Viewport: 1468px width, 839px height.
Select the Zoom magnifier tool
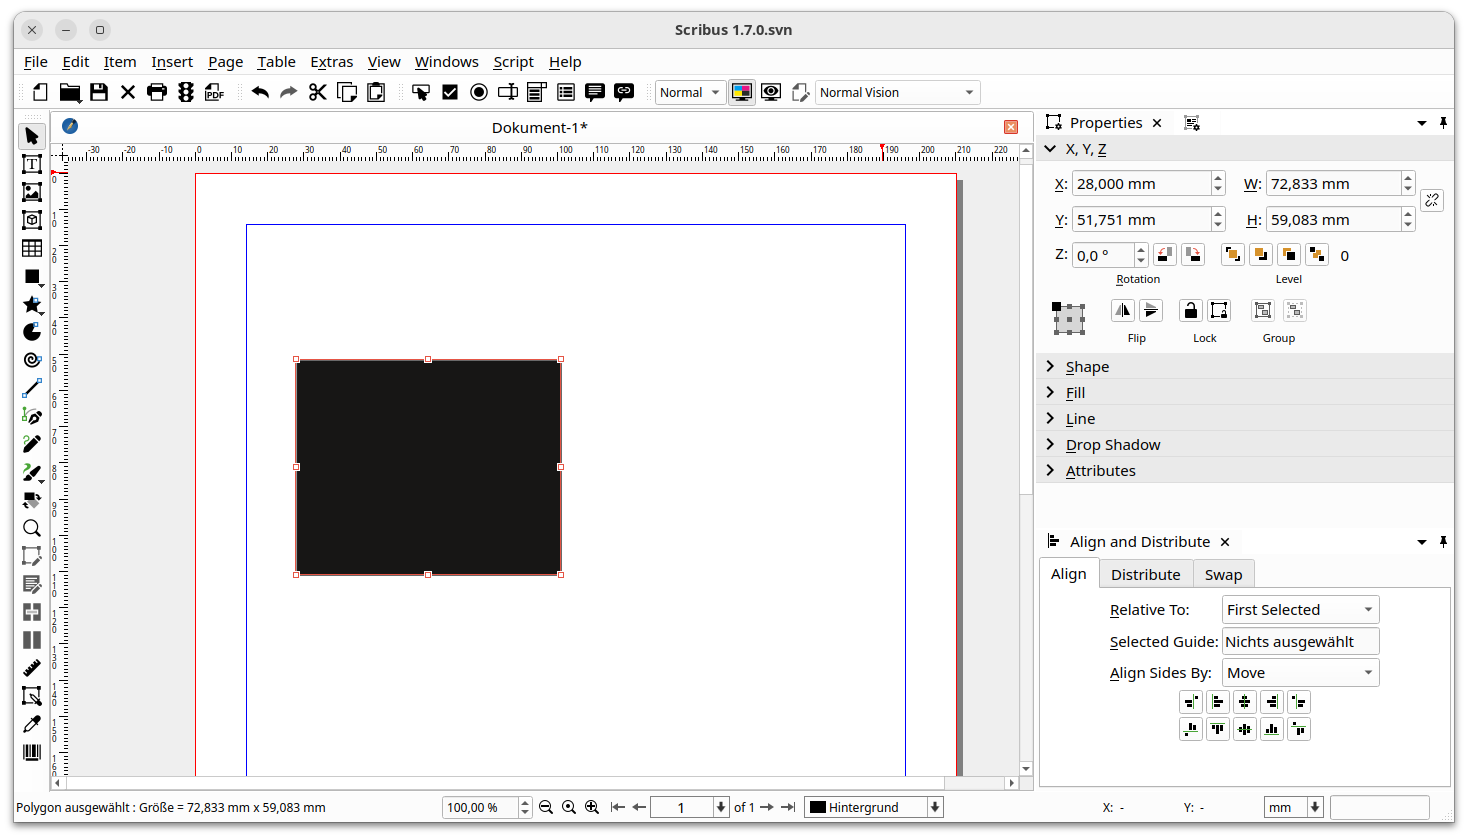[x=32, y=528]
